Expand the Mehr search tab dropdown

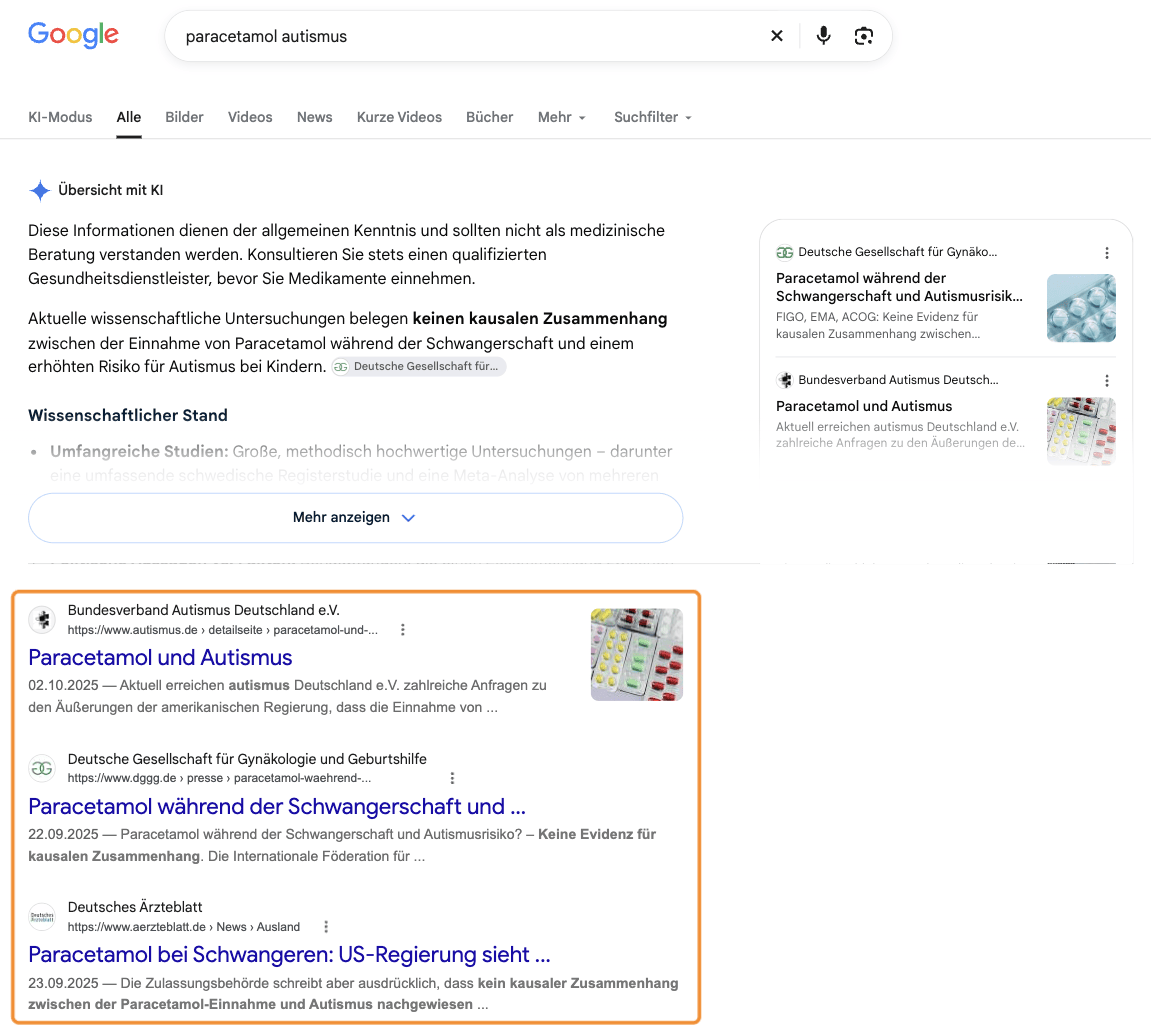coord(562,117)
